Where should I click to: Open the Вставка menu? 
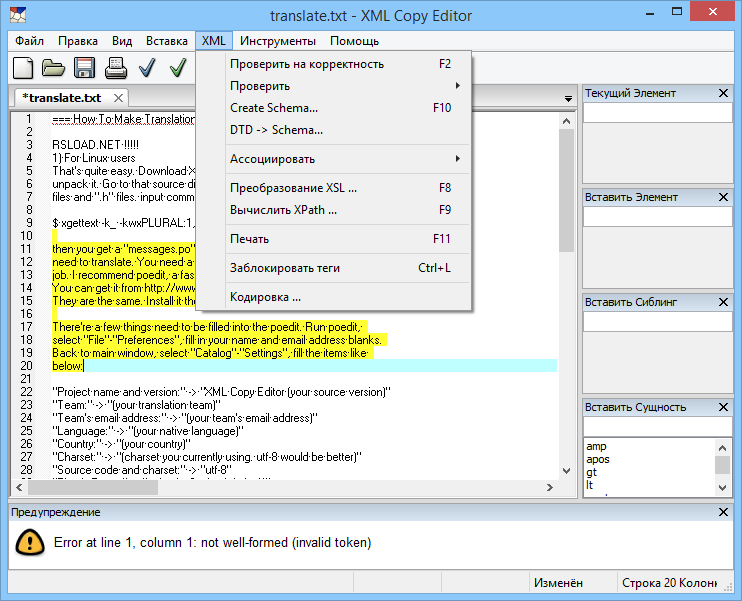point(167,41)
